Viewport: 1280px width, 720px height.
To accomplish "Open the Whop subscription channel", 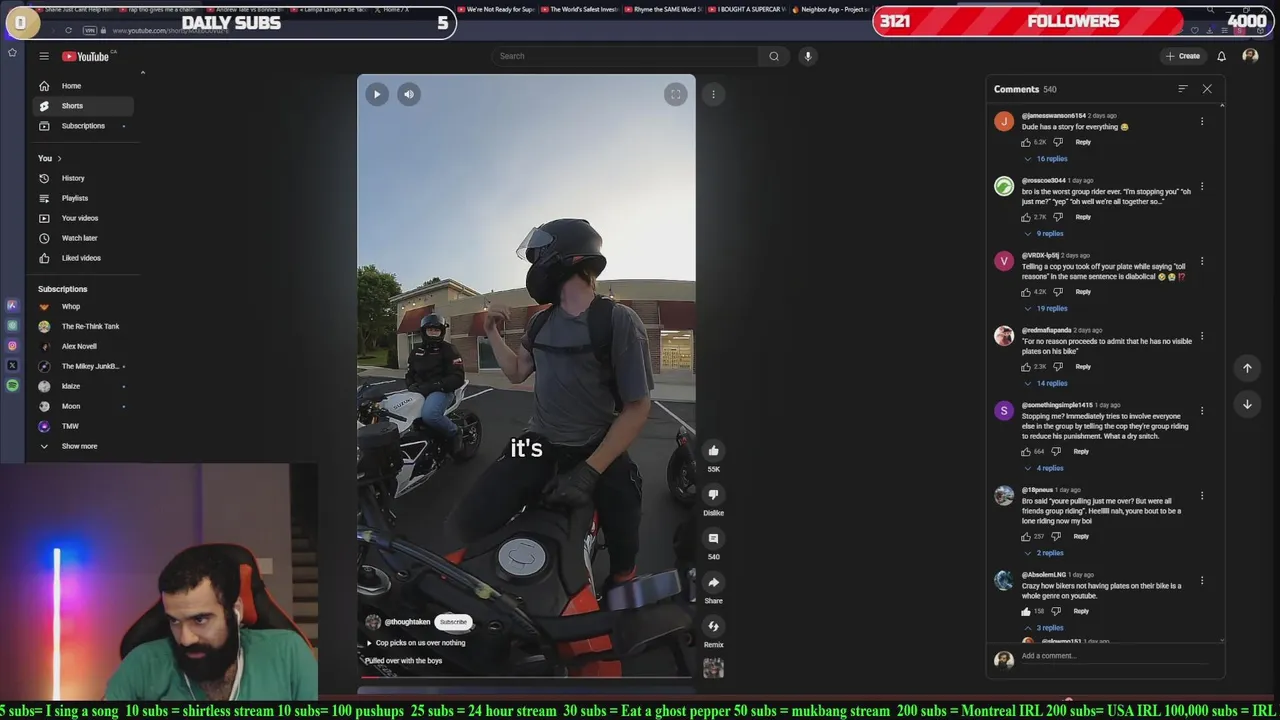I will click(81, 306).
